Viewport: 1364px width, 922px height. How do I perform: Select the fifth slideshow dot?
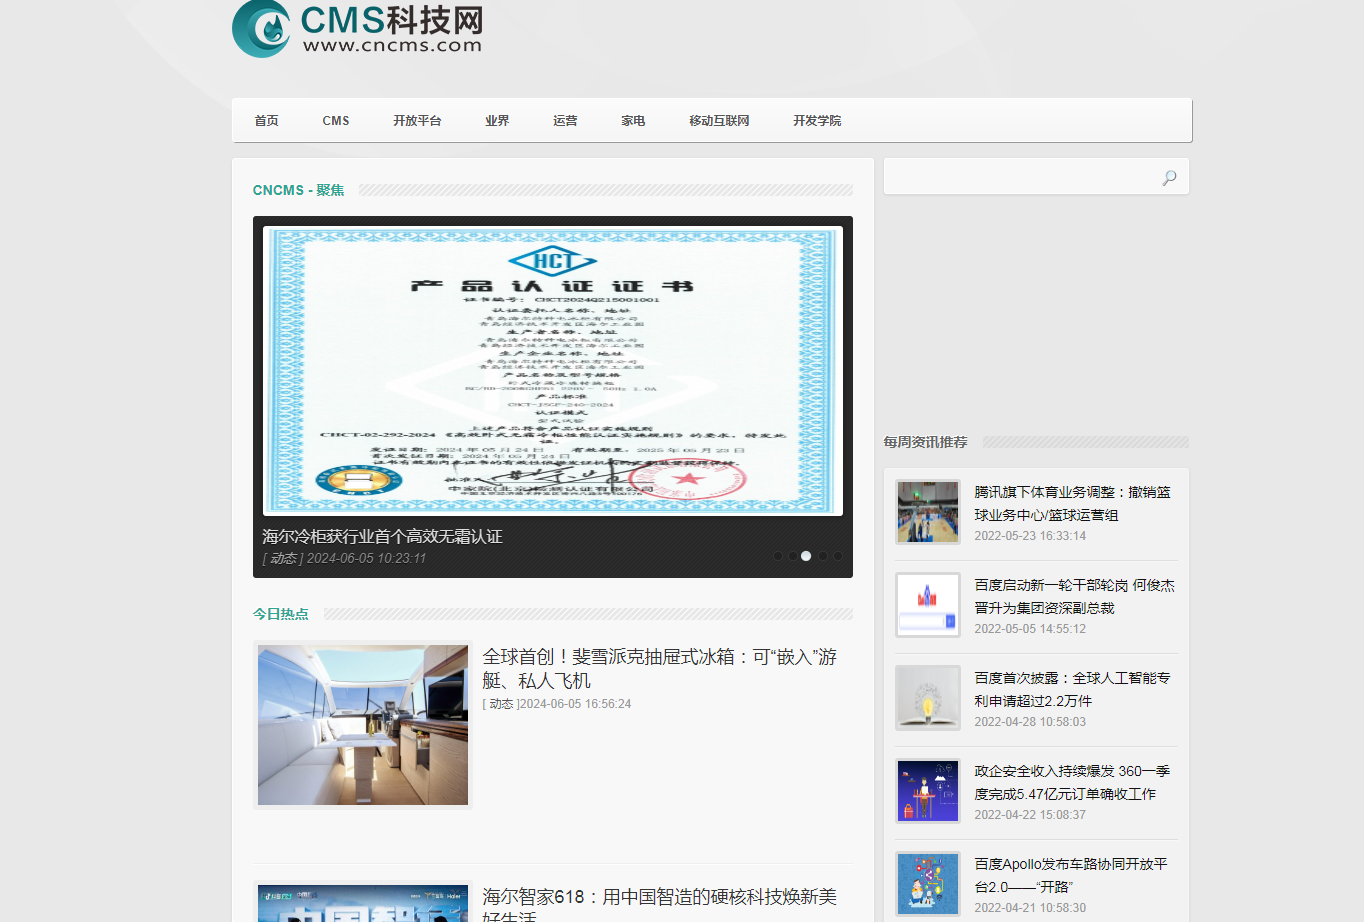pos(838,556)
